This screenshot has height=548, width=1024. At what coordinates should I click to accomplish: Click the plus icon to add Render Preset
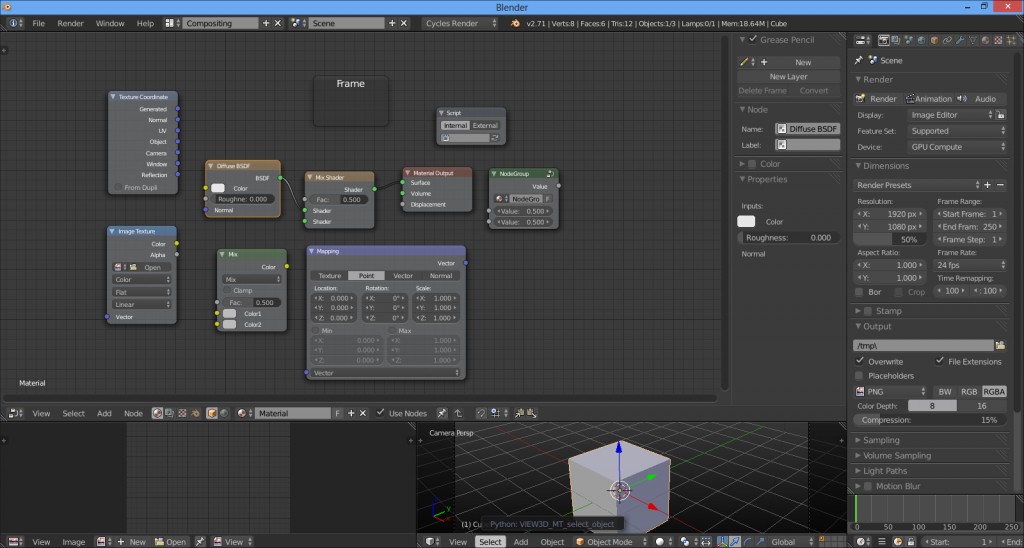point(987,185)
